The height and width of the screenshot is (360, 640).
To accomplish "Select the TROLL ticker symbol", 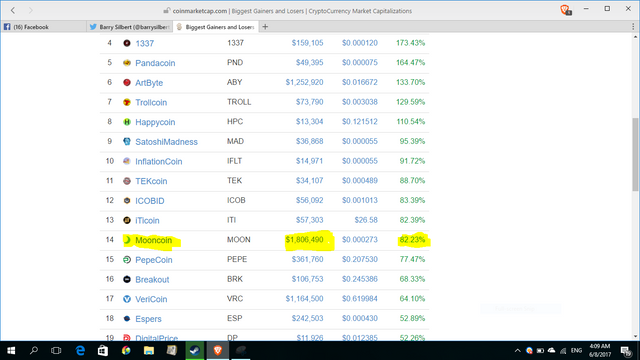I will tap(239, 102).
